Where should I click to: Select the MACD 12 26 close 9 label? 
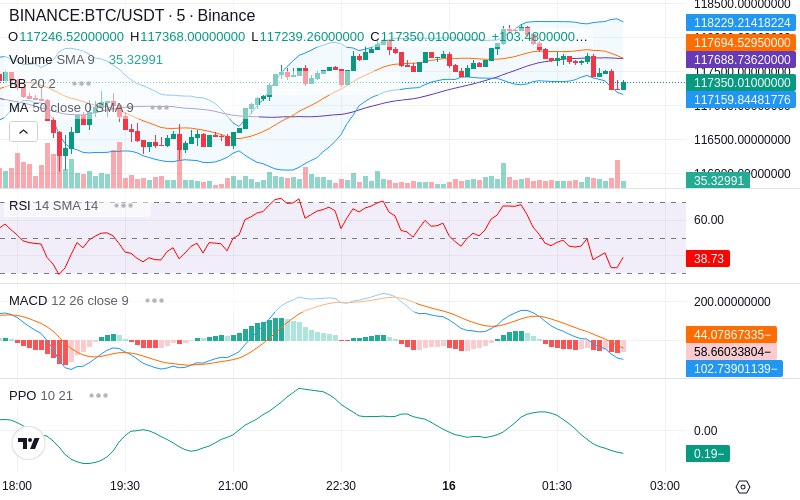69,301
